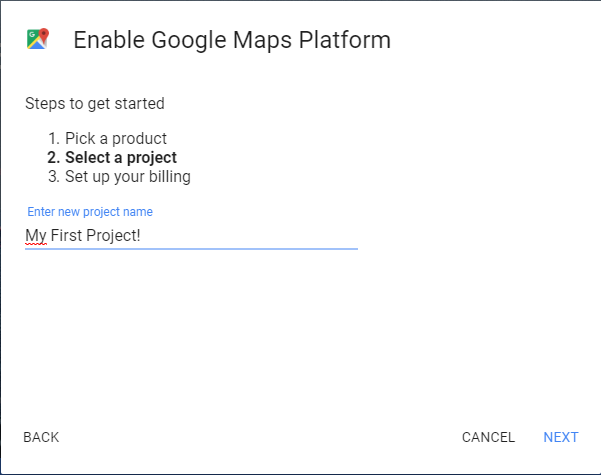601x475 pixels.
Task: Select step 'Pick a product'
Action: click(116, 138)
